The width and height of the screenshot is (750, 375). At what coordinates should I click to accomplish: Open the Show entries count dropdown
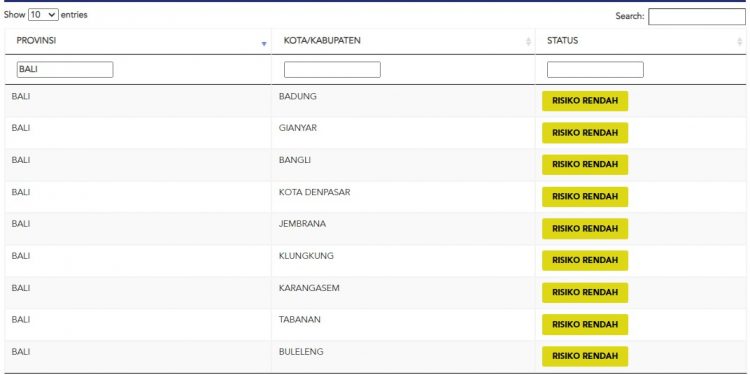[44, 15]
